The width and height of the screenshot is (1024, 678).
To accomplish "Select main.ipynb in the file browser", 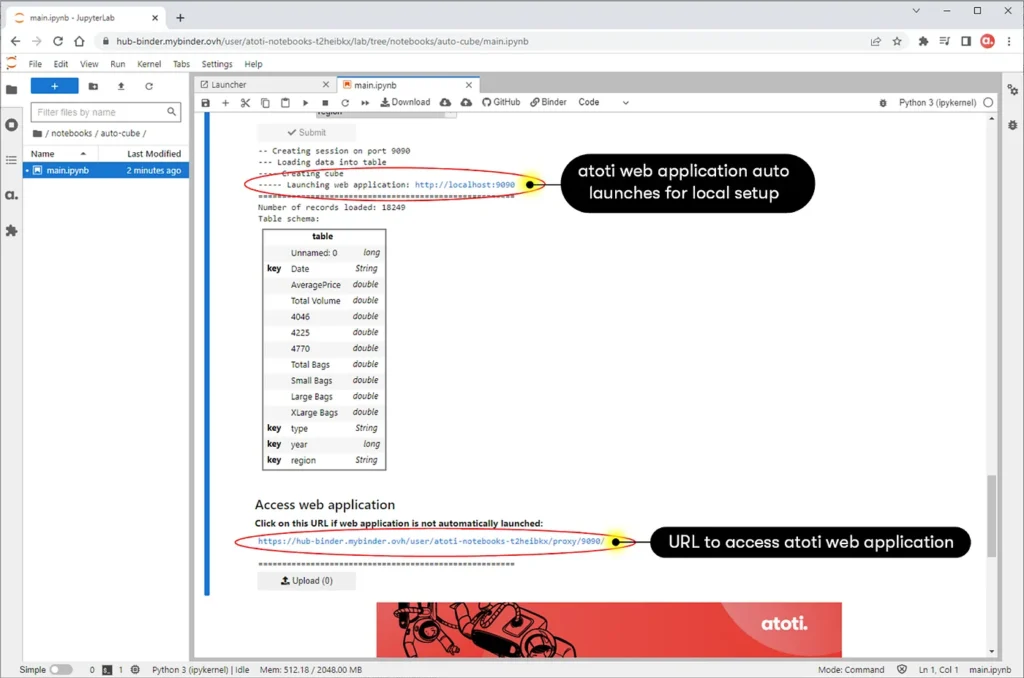I will (x=106, y=170).
